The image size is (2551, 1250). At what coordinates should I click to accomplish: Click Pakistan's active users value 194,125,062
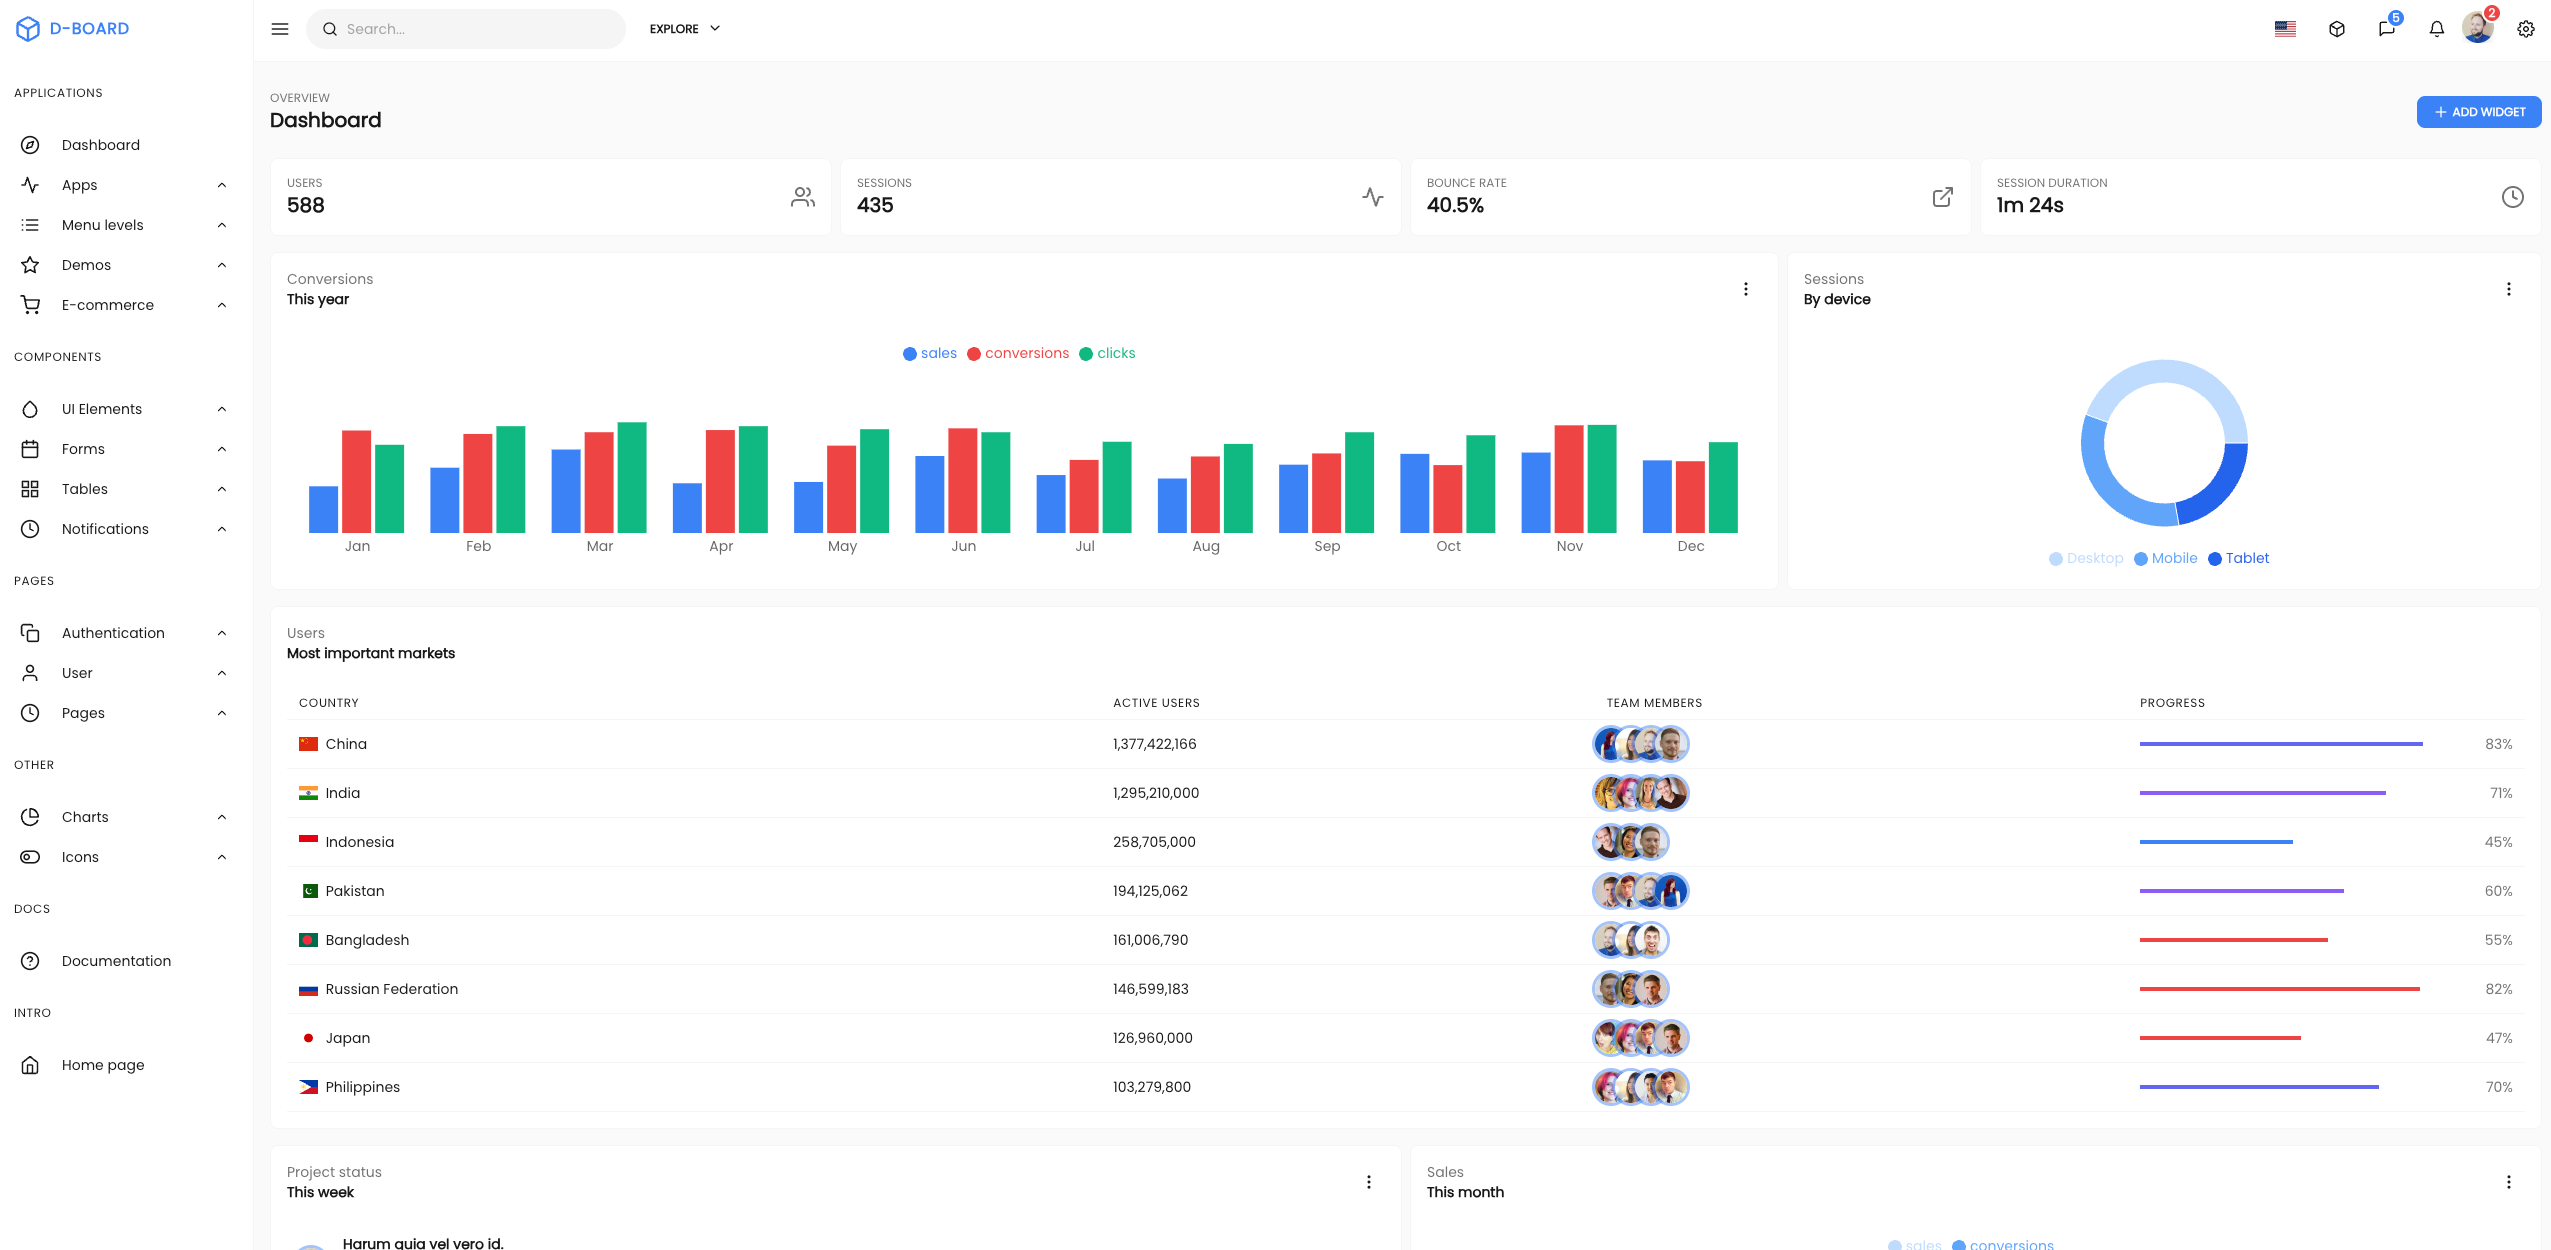coord(1150,891)
